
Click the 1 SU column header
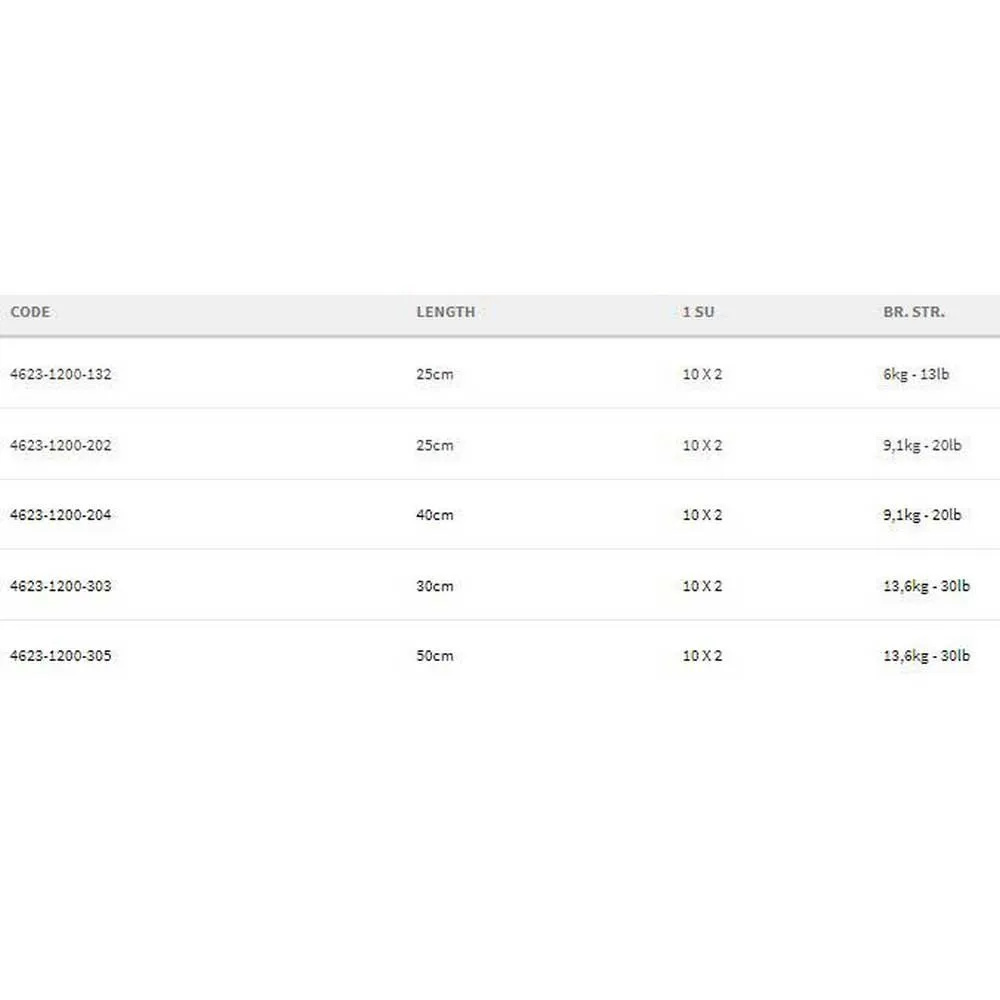(698, 312)
